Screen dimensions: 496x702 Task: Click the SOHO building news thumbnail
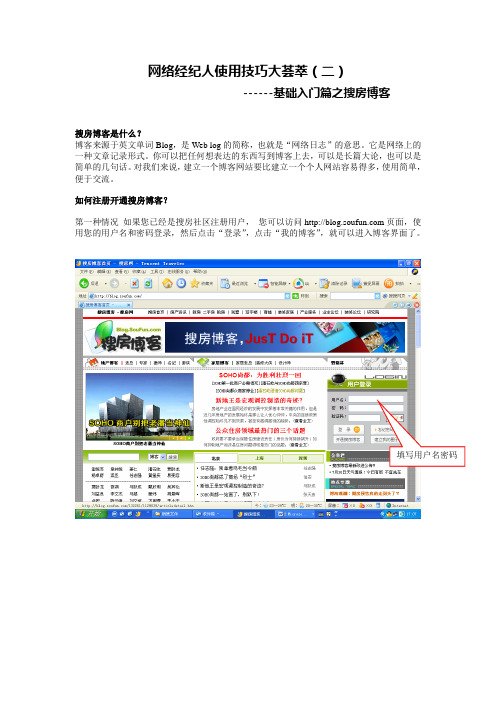140,407
